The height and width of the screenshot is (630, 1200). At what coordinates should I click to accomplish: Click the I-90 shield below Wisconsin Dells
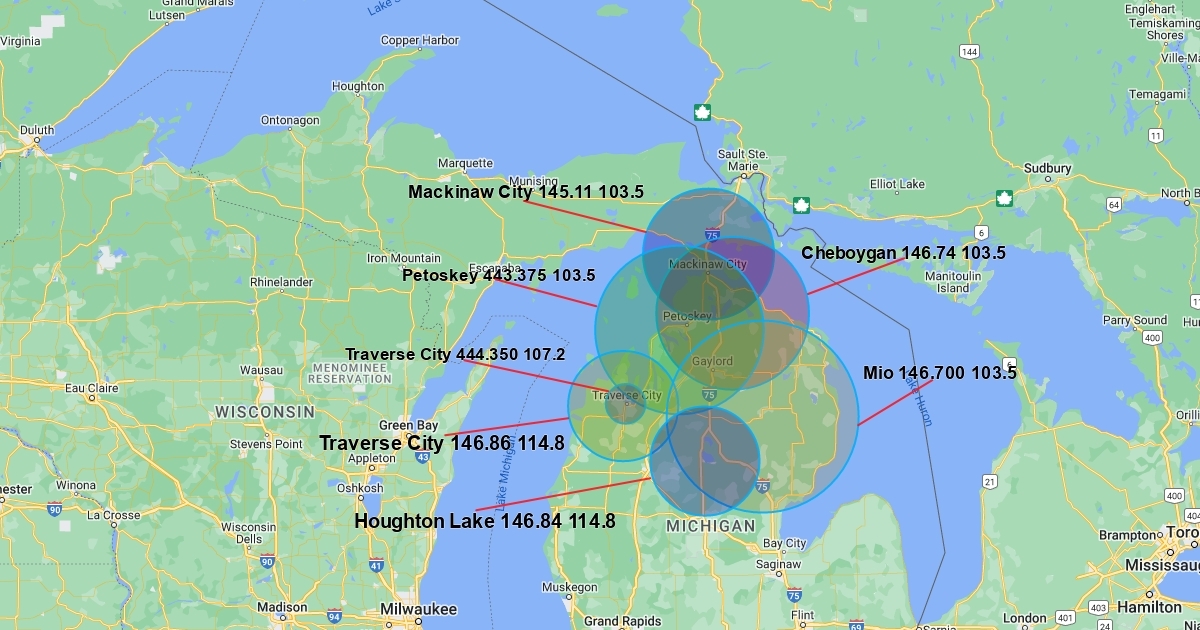(x=267, y=561)
